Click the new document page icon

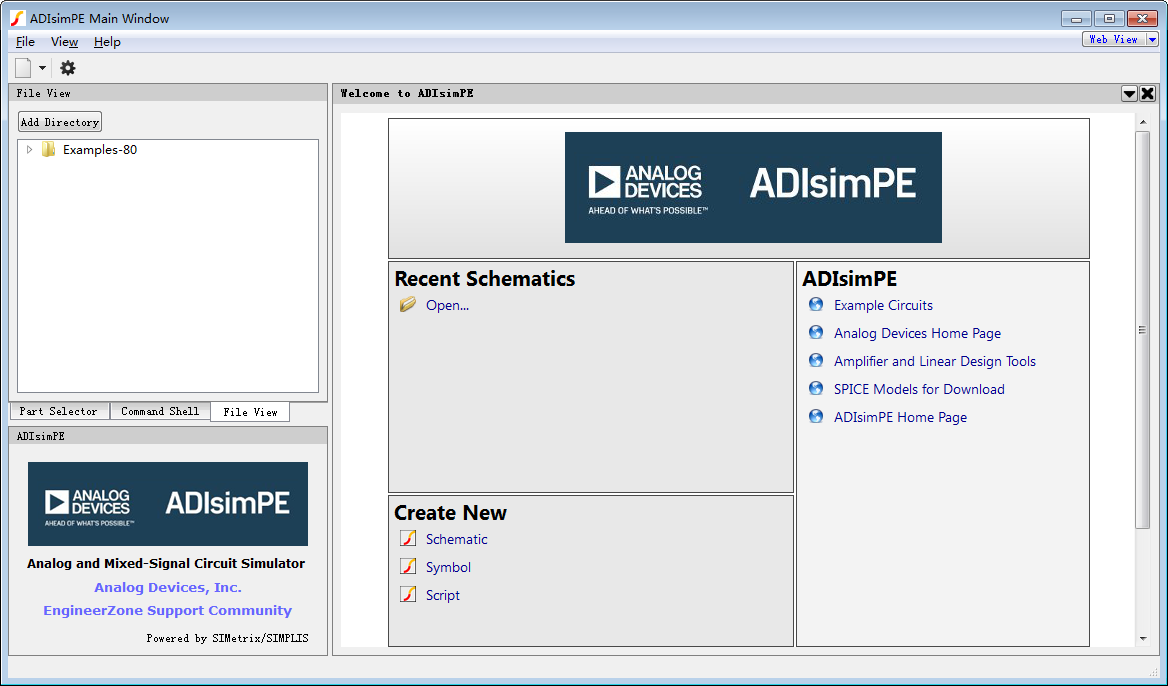pos(23,68)
